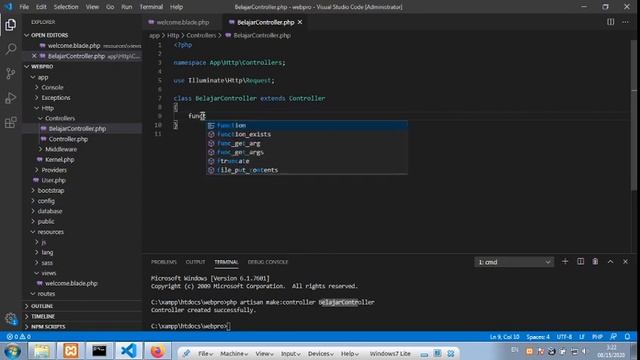Image resolution: width=640 pixels, height=360 pixels.
Task: Switch to welcome.blade.php editor tab
Action: 182,22
